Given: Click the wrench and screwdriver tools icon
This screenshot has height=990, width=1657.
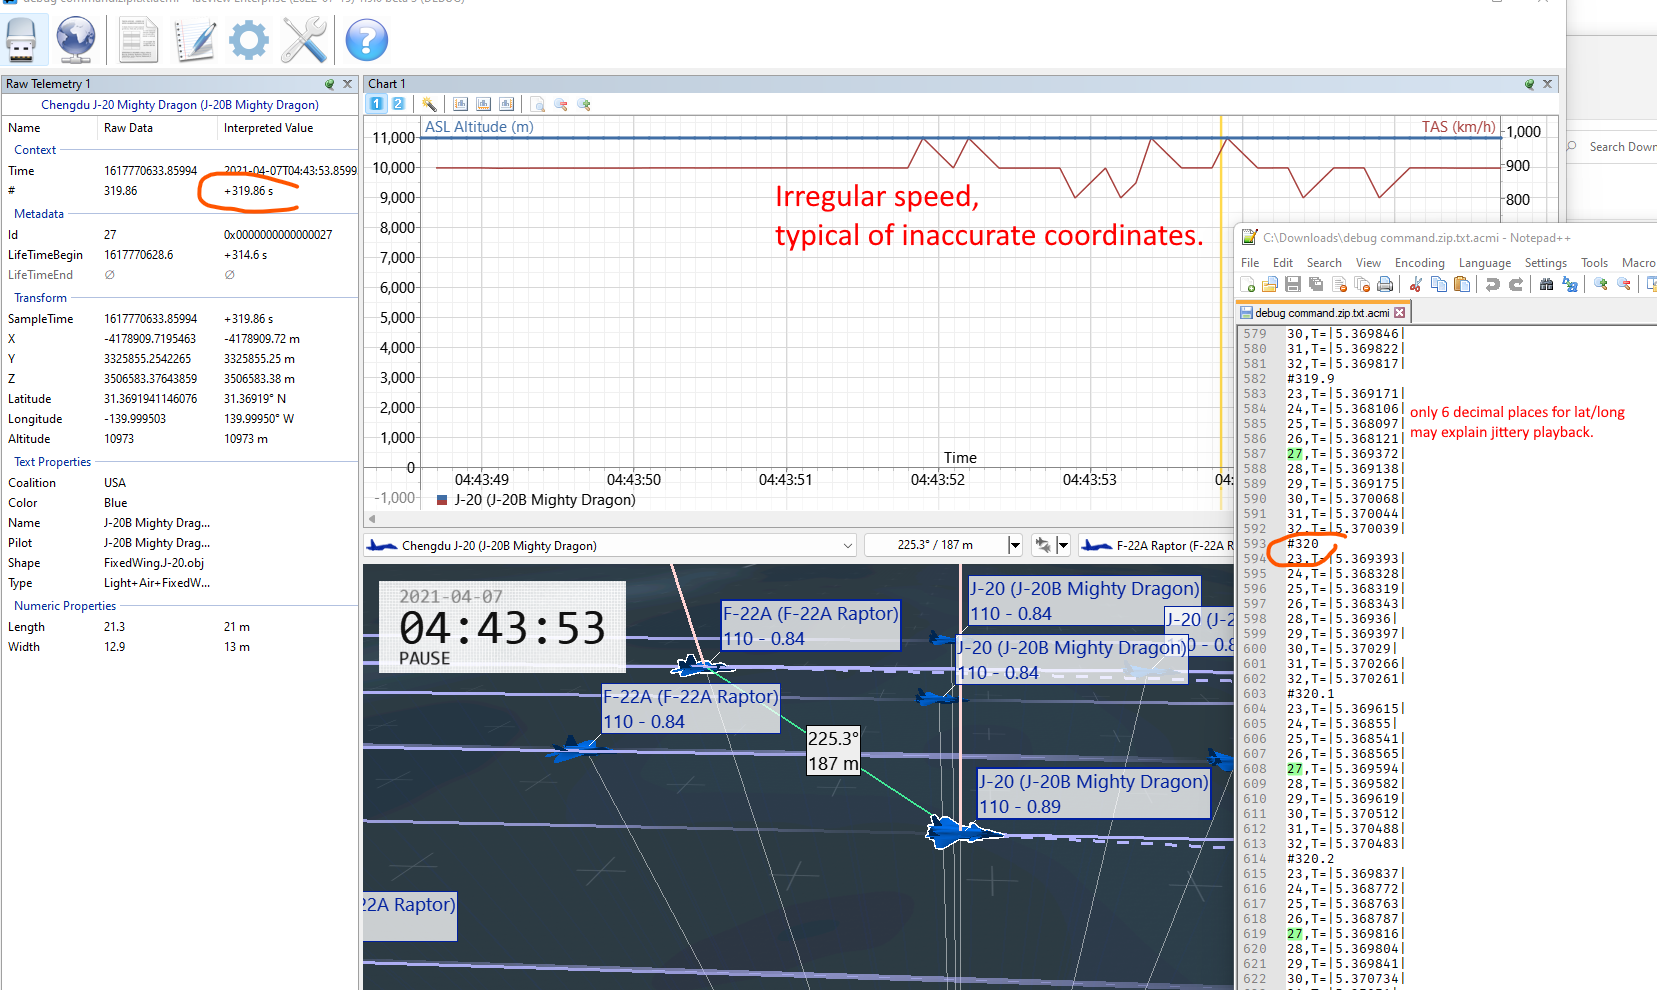Looking at the screenshot, I should pyautogui.click(x=304, y=40).
